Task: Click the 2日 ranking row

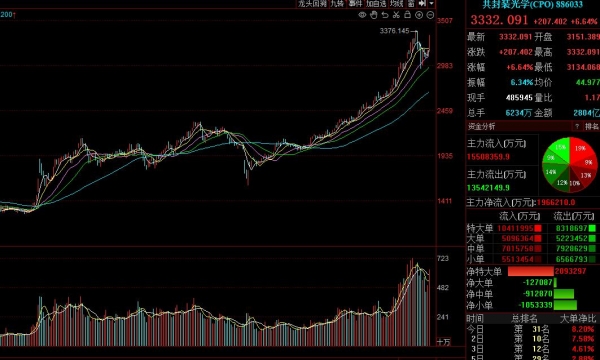Action: (x=533, y=339)
